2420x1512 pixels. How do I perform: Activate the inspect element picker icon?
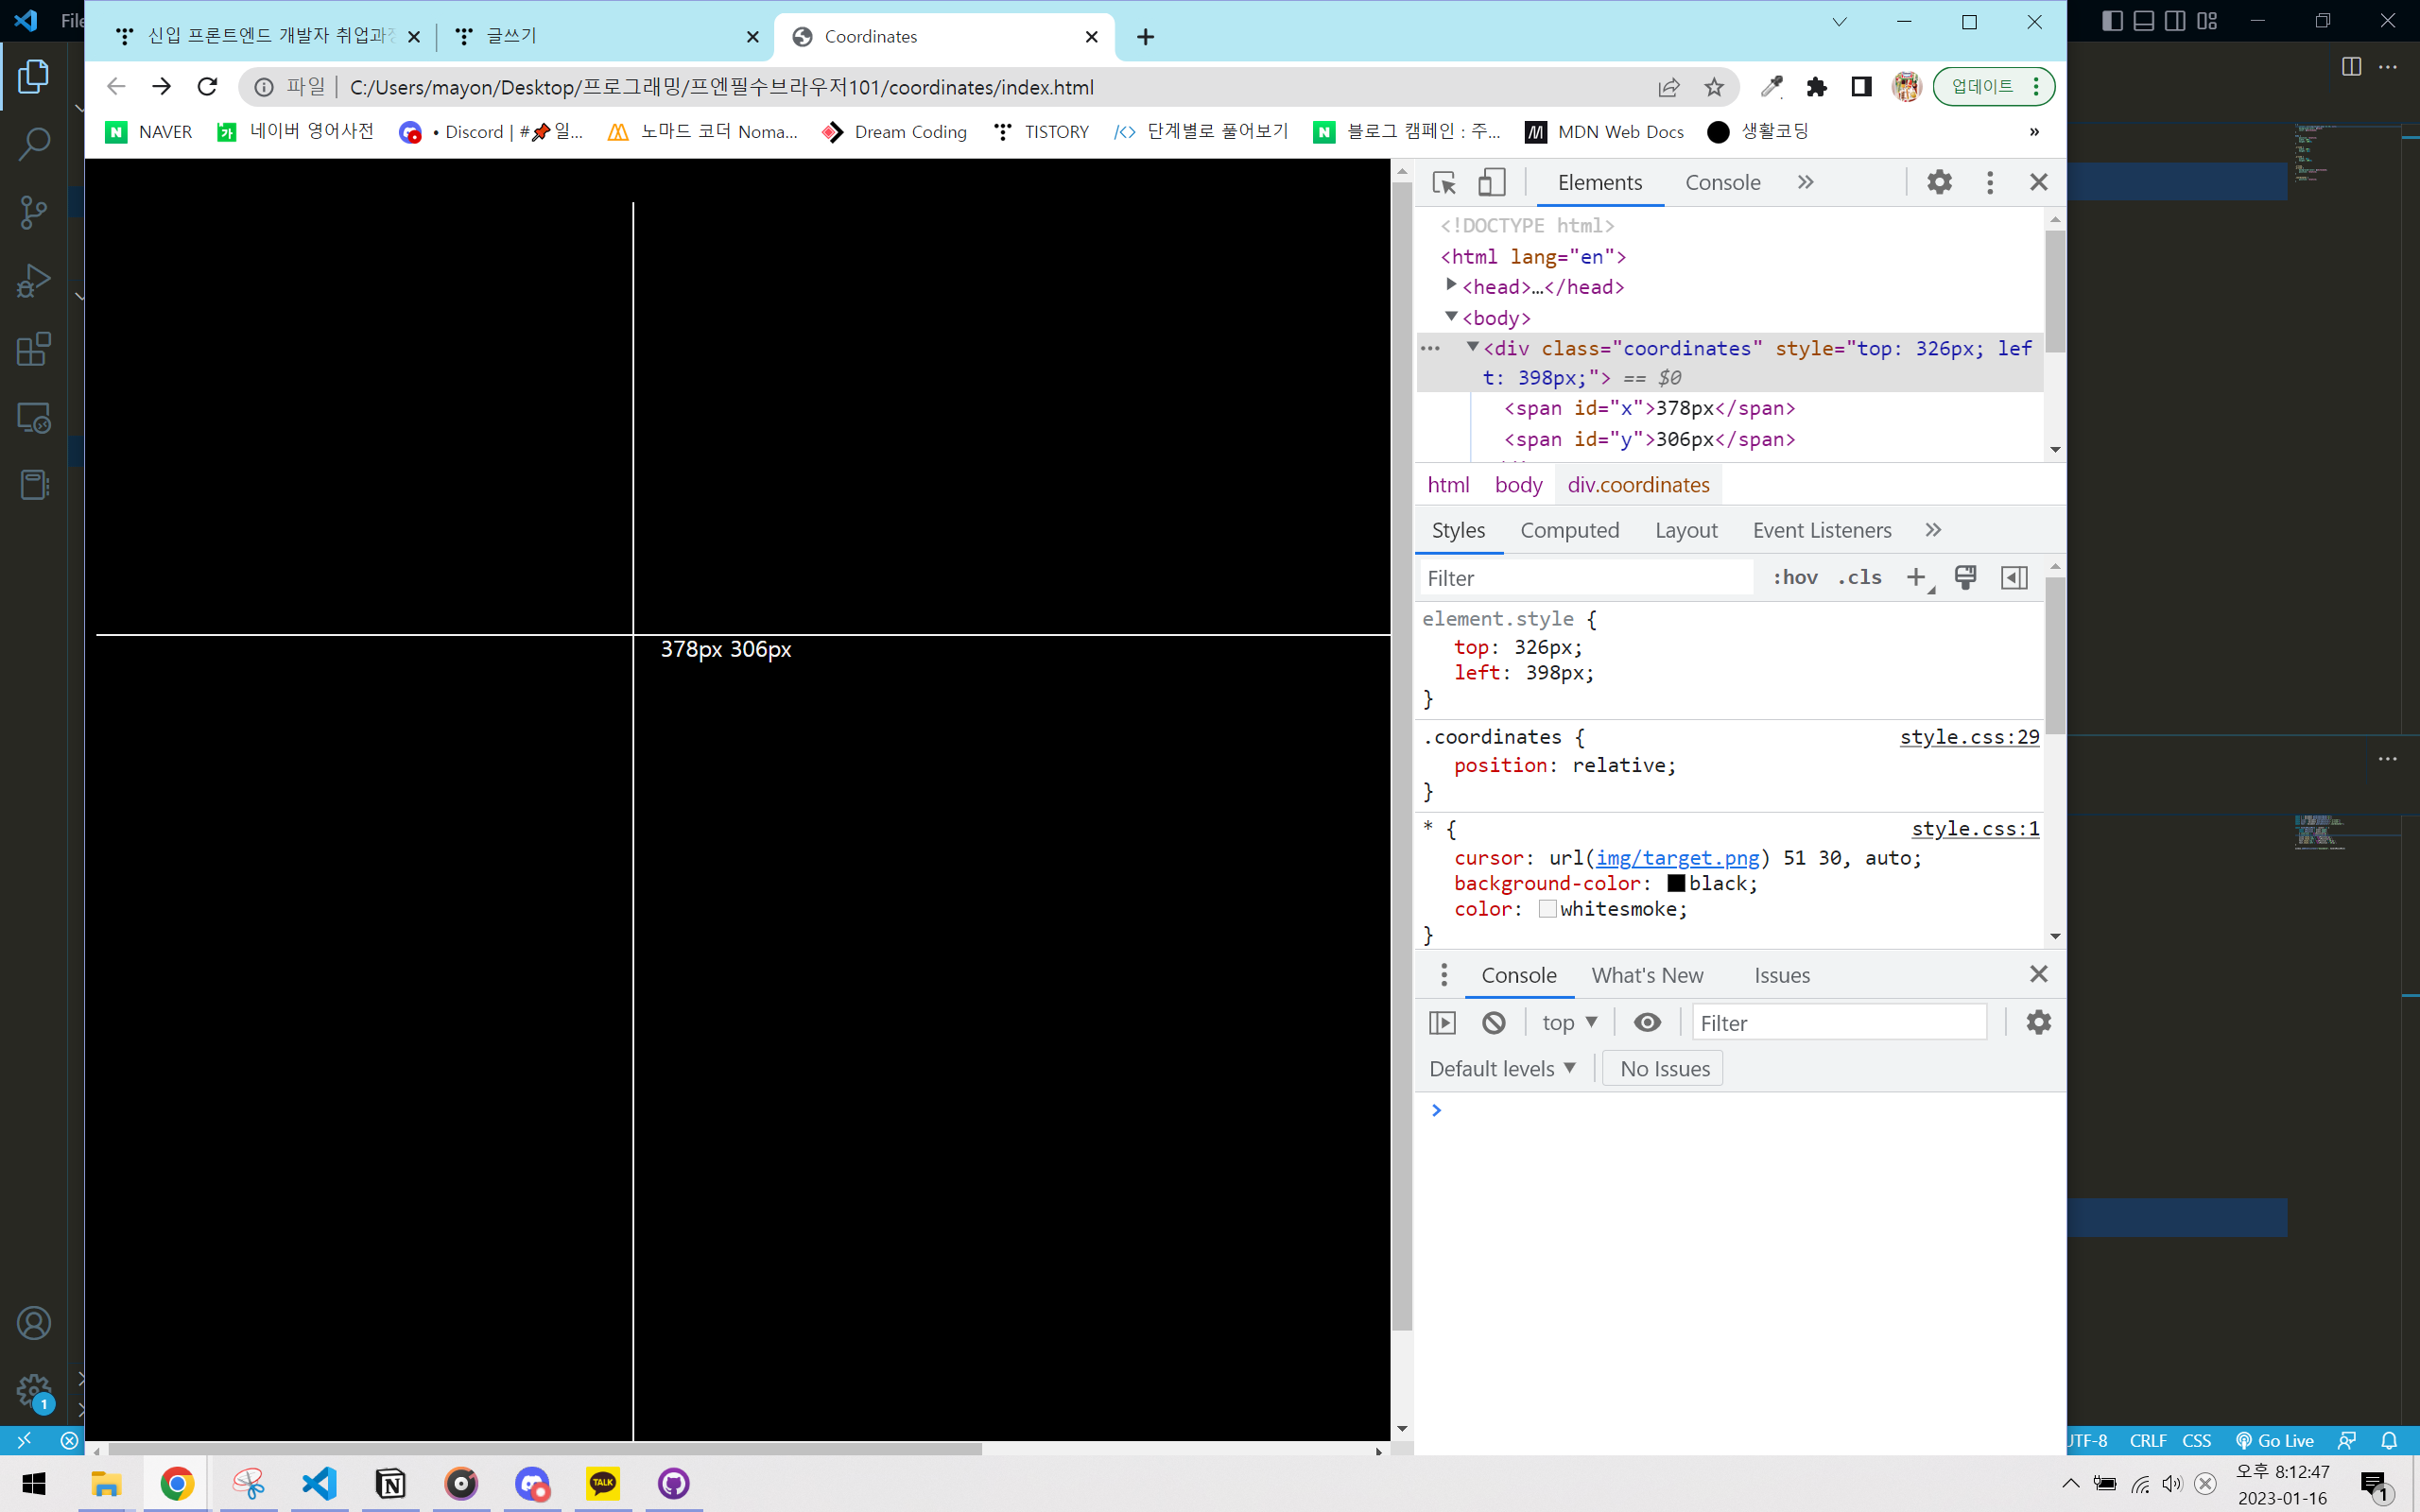(1443, 182)
